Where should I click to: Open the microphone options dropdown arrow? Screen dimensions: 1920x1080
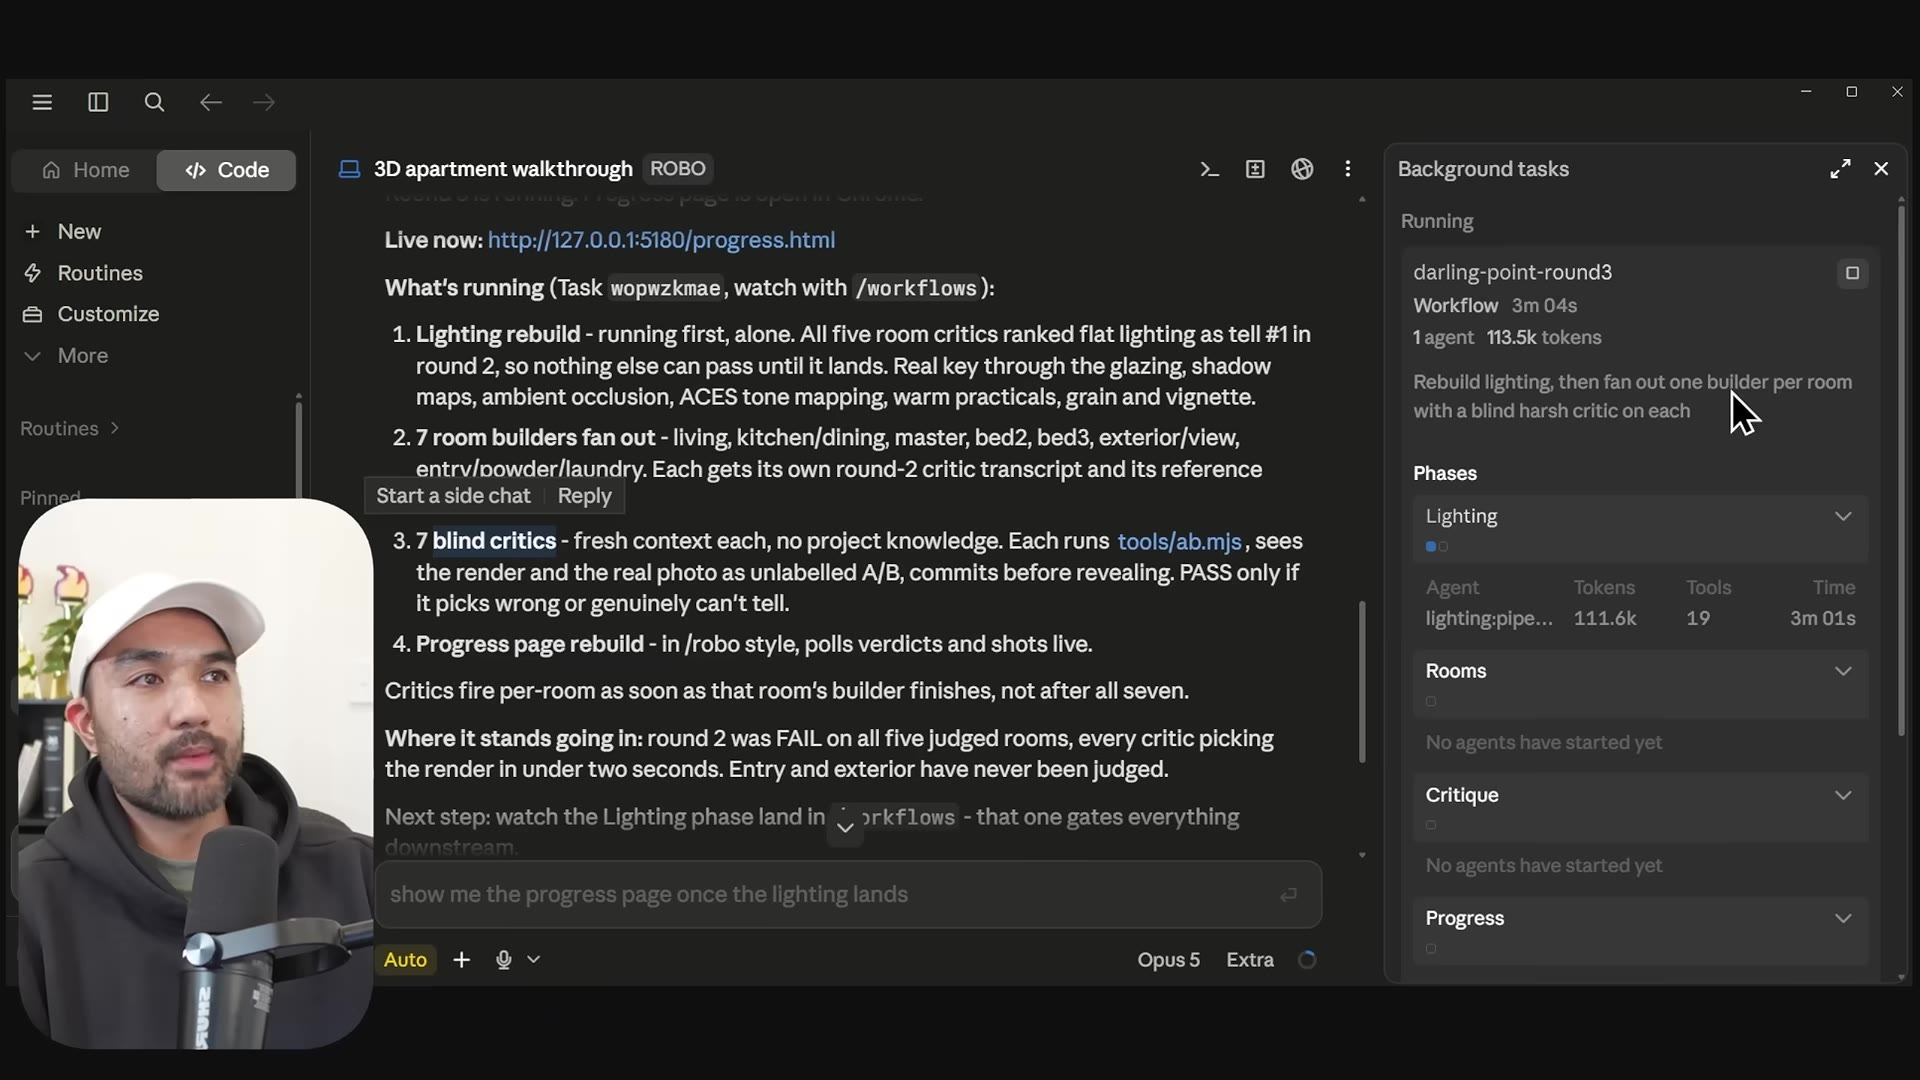coord(534,960)
